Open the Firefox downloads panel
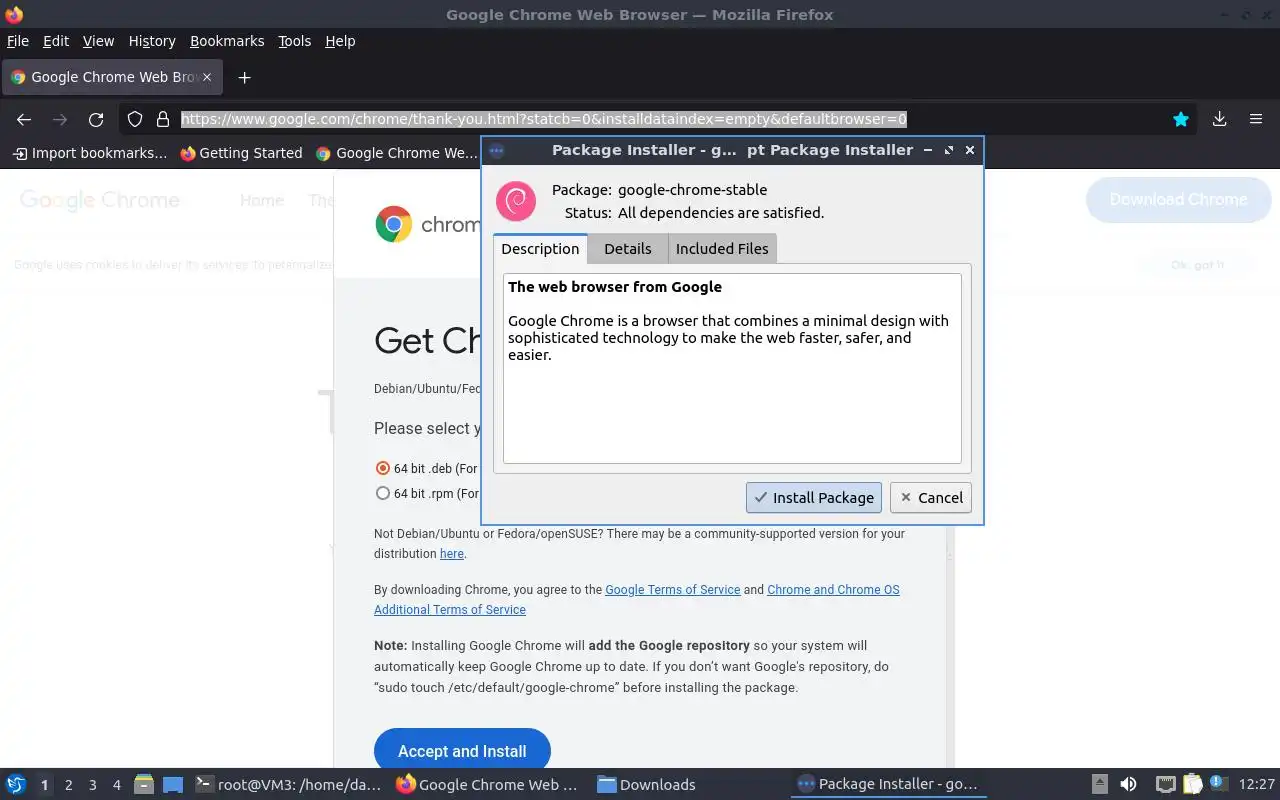The height and width of the screenshot is (800, 1280). pos(1219,119)
